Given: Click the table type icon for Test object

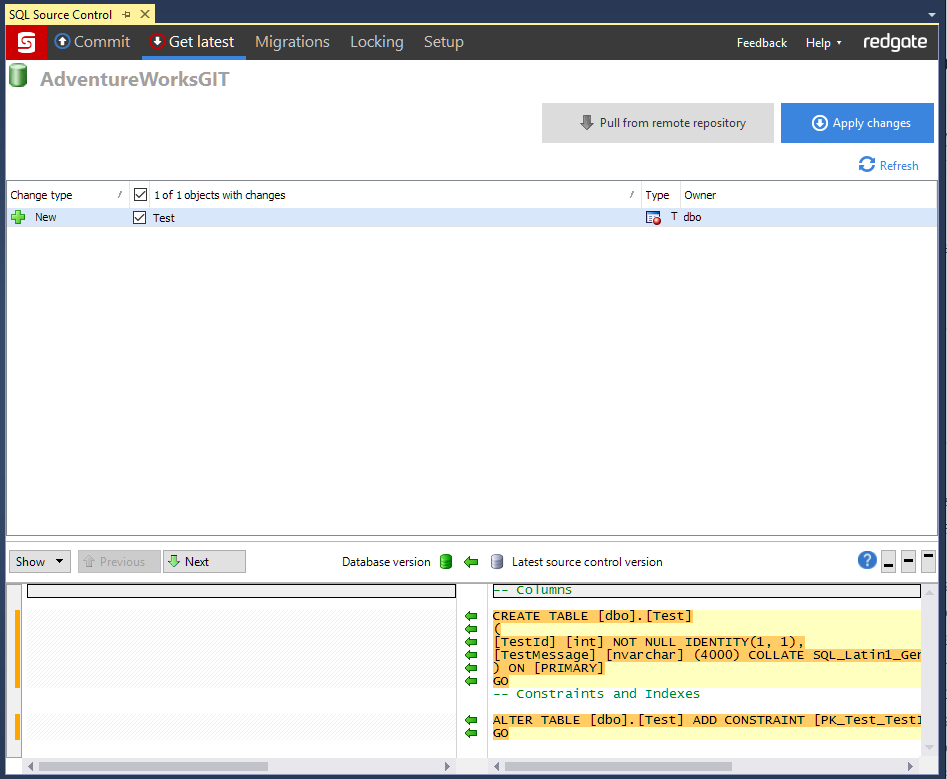Looking at the screenshot, I should point(655,216).
